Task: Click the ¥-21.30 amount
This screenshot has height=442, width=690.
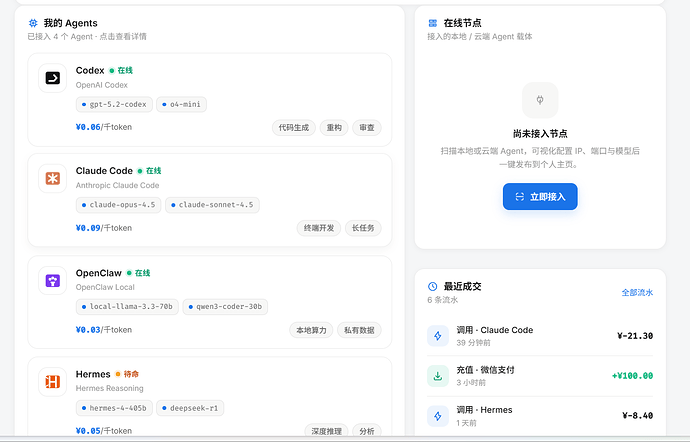Action: pyautogui.click(x=635, y=336)
